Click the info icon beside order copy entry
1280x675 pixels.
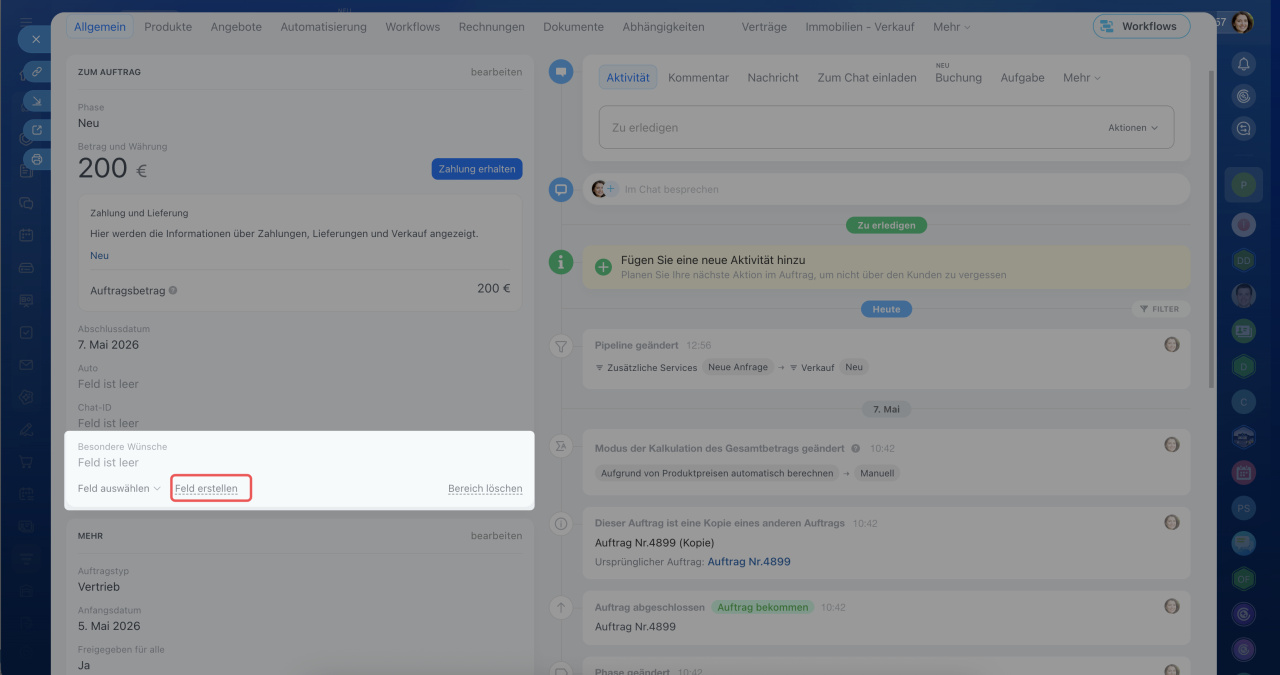pos(561,523)
